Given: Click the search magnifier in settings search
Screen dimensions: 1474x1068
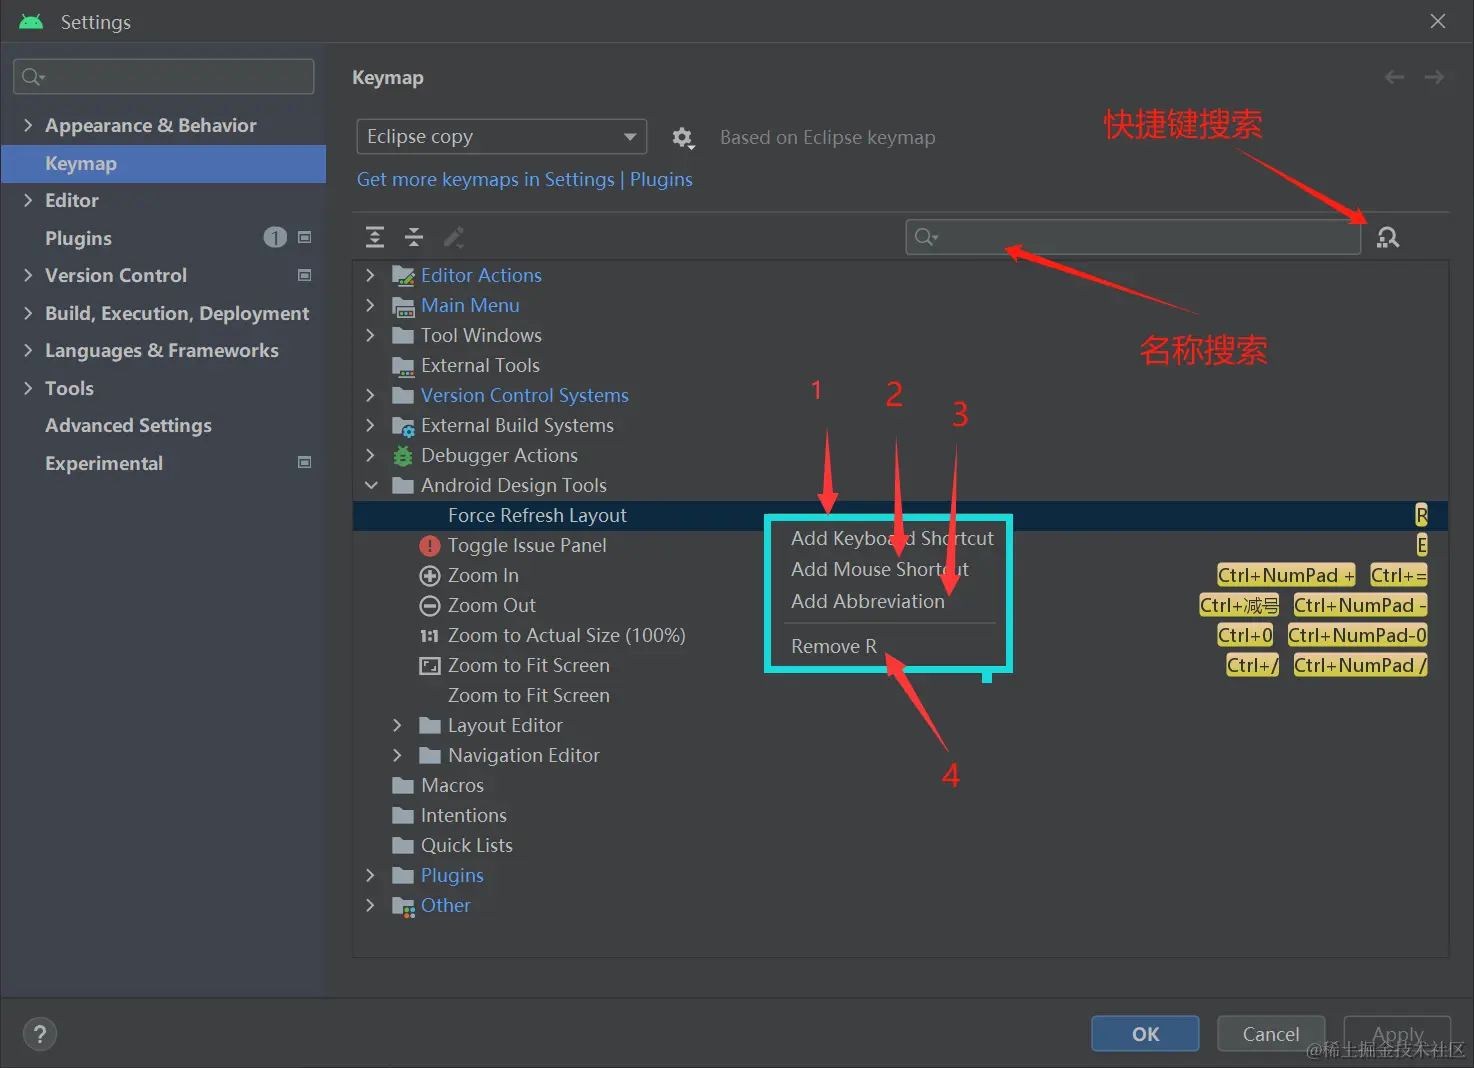Looking at the screenshot, I should [x=33, y=77].
